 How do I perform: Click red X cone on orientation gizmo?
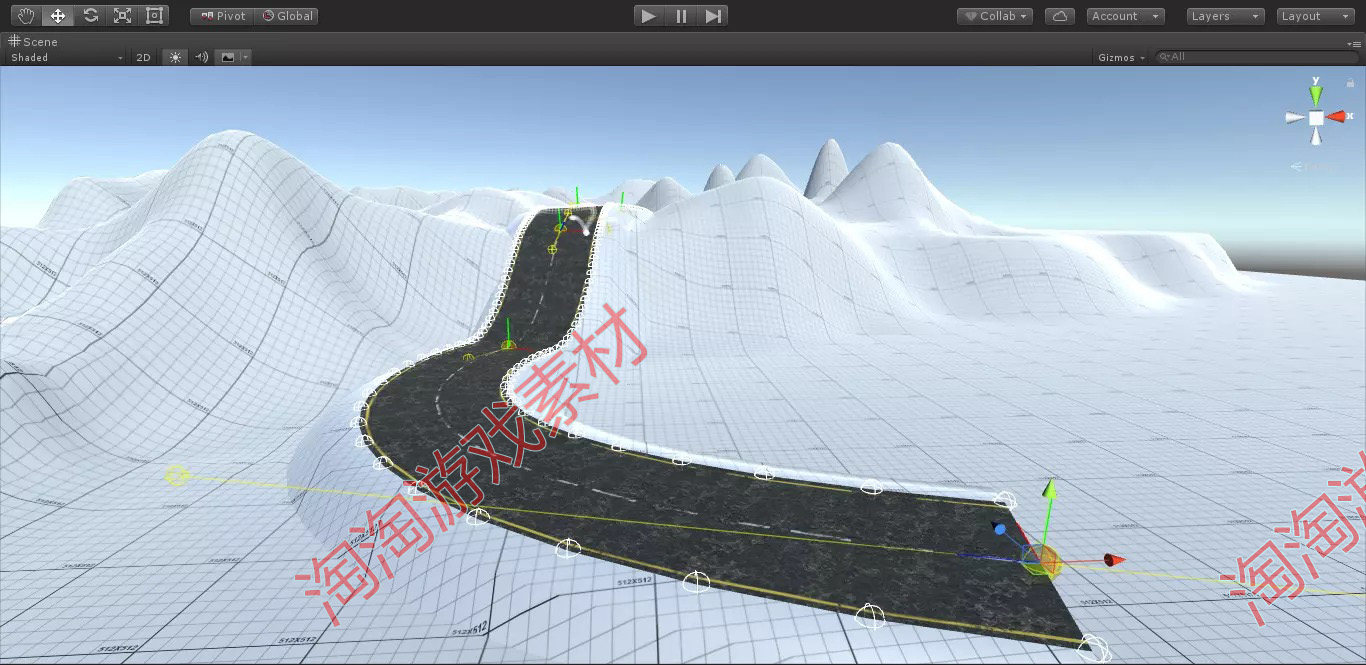coord(1338,117)
